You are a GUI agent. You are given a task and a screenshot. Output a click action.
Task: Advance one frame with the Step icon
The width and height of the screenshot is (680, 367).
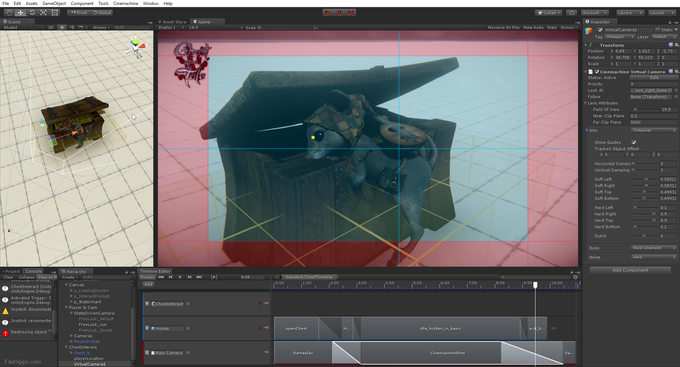tap(351, 13)
